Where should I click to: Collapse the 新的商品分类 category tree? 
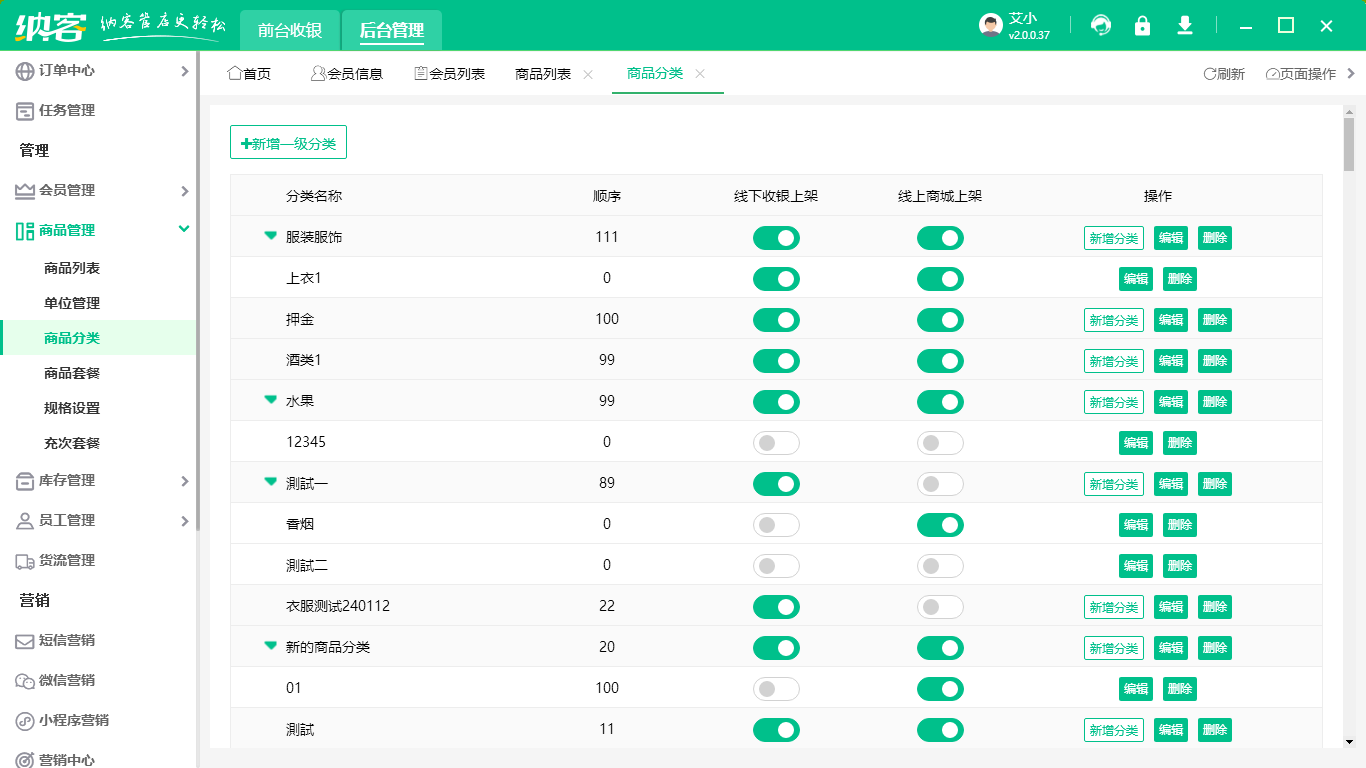[270, 646]
